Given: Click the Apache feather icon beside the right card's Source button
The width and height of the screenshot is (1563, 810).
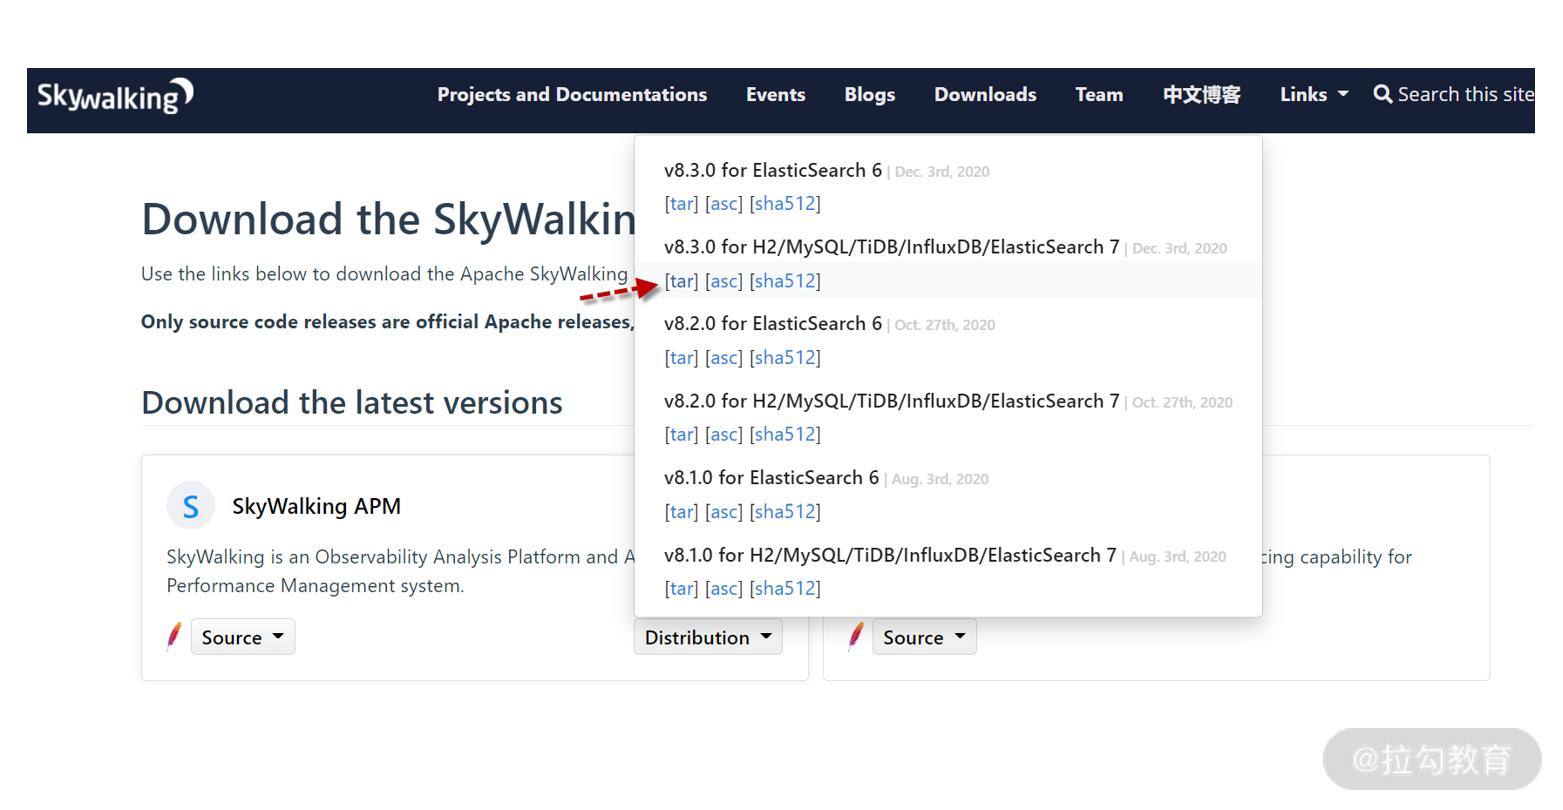Looking at the screenshot, I should (x=856, y=636).
